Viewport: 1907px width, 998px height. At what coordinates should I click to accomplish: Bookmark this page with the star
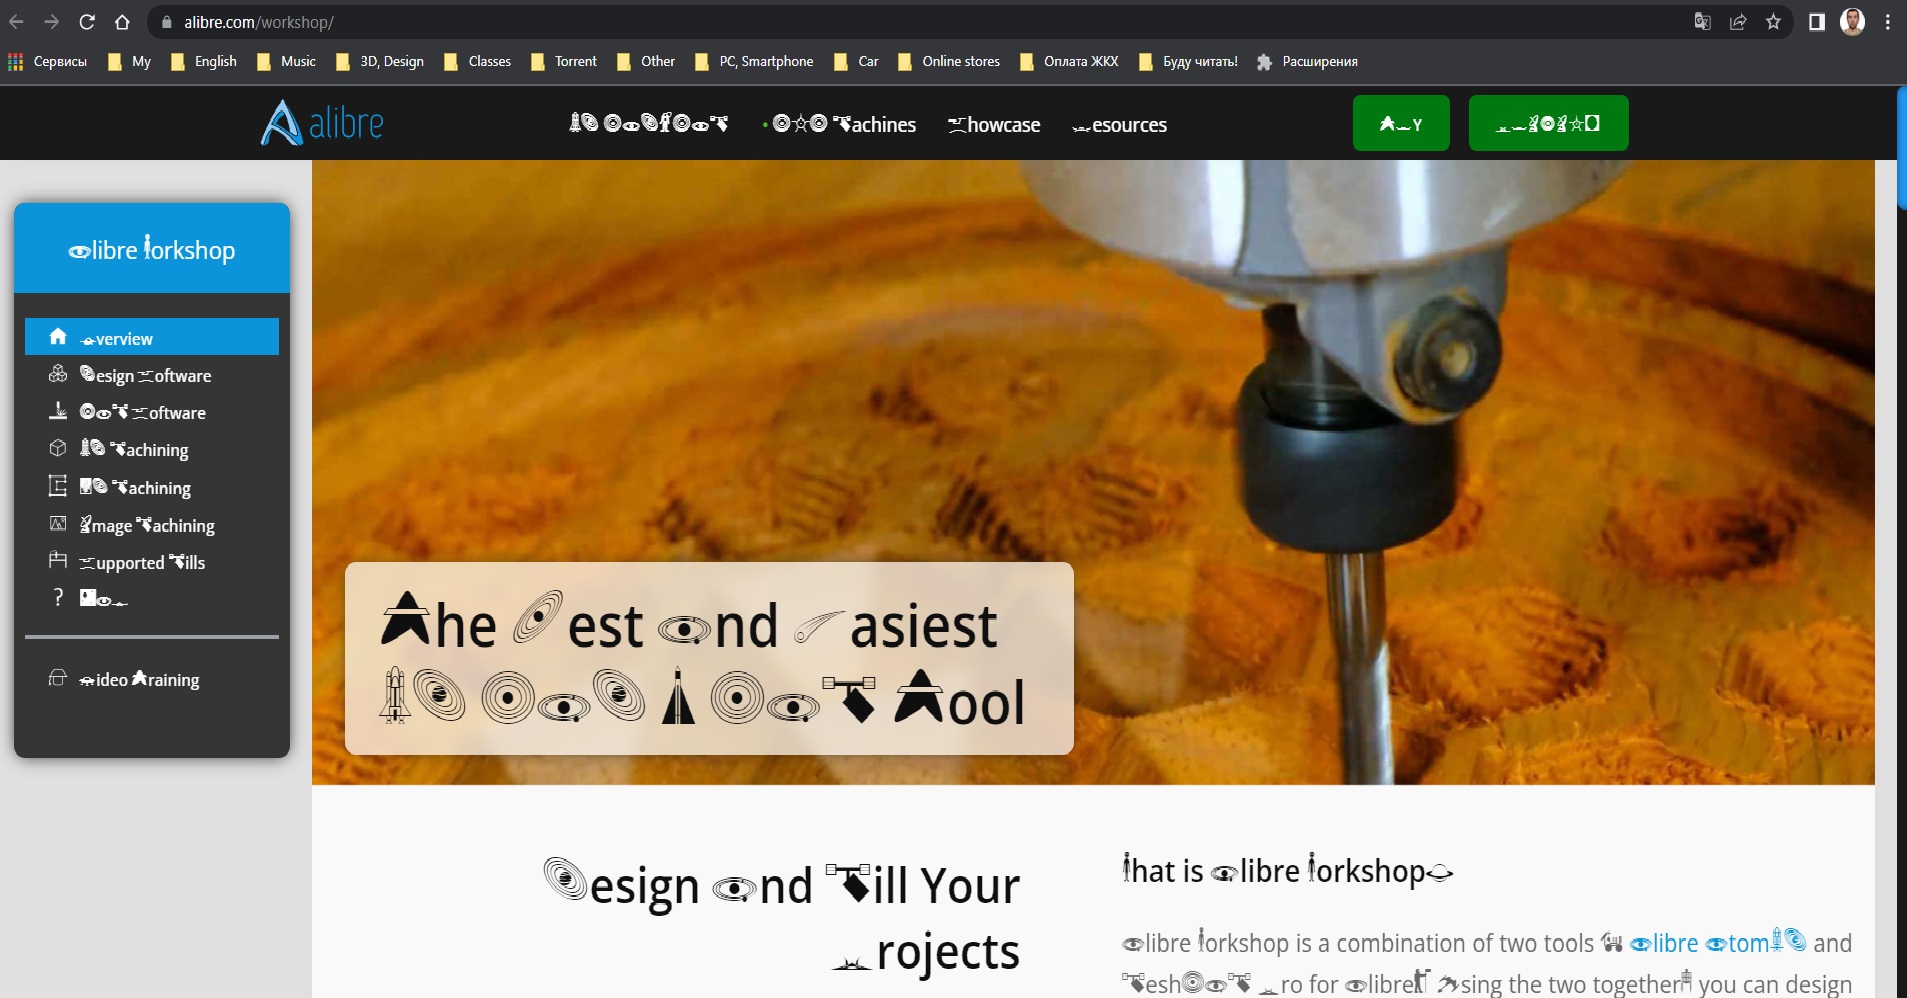[1773, 22]
